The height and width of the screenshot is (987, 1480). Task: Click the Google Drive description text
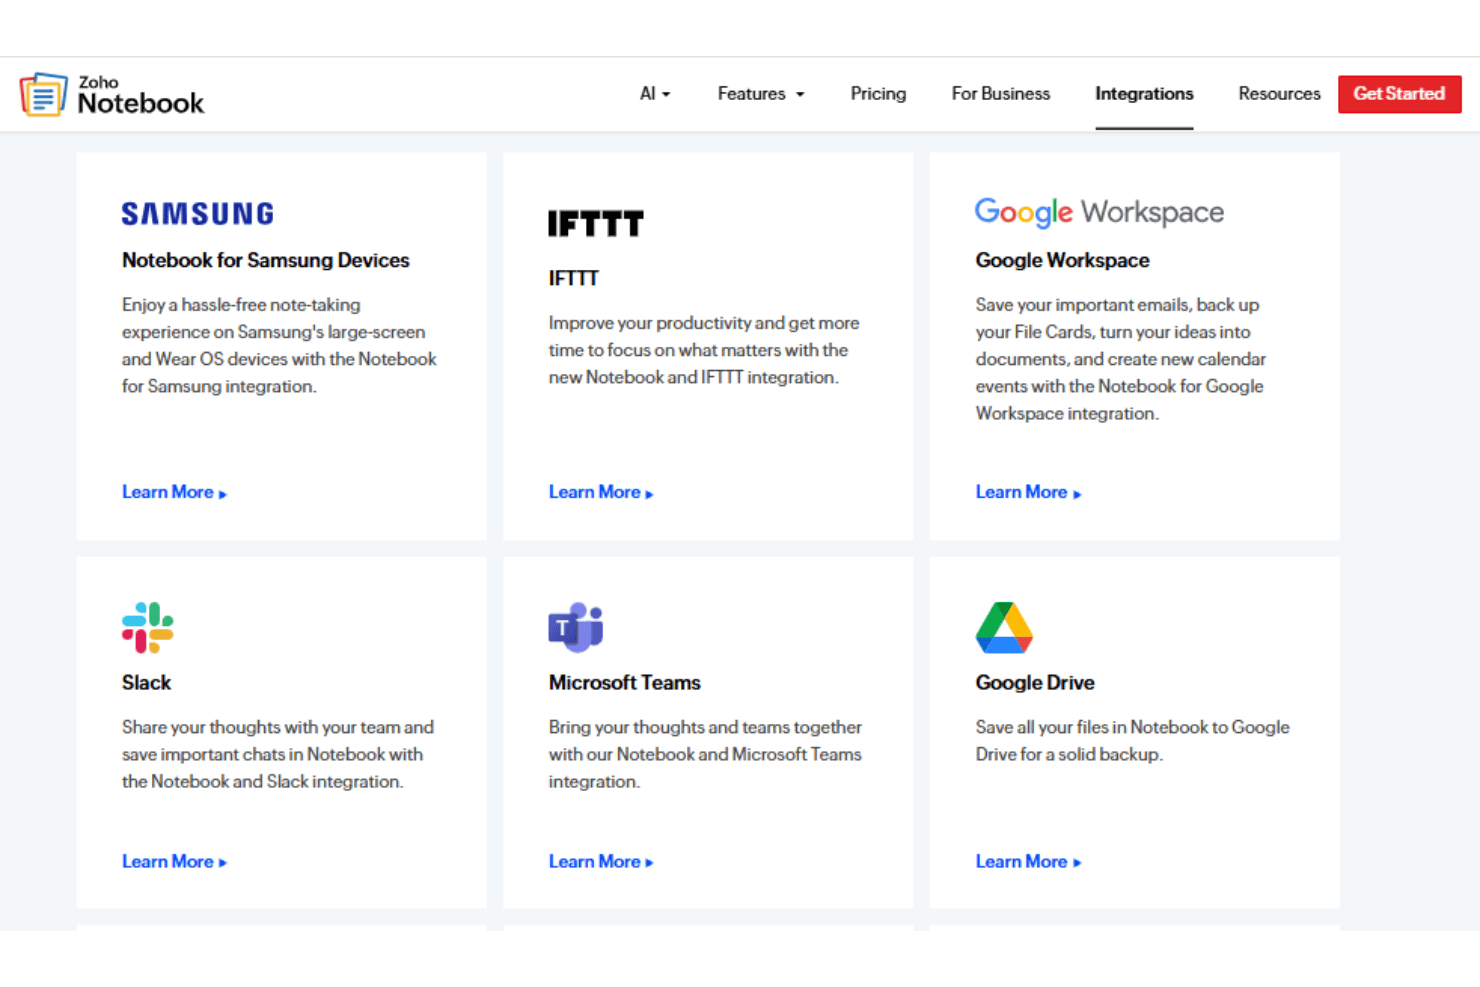[1132, 741]
